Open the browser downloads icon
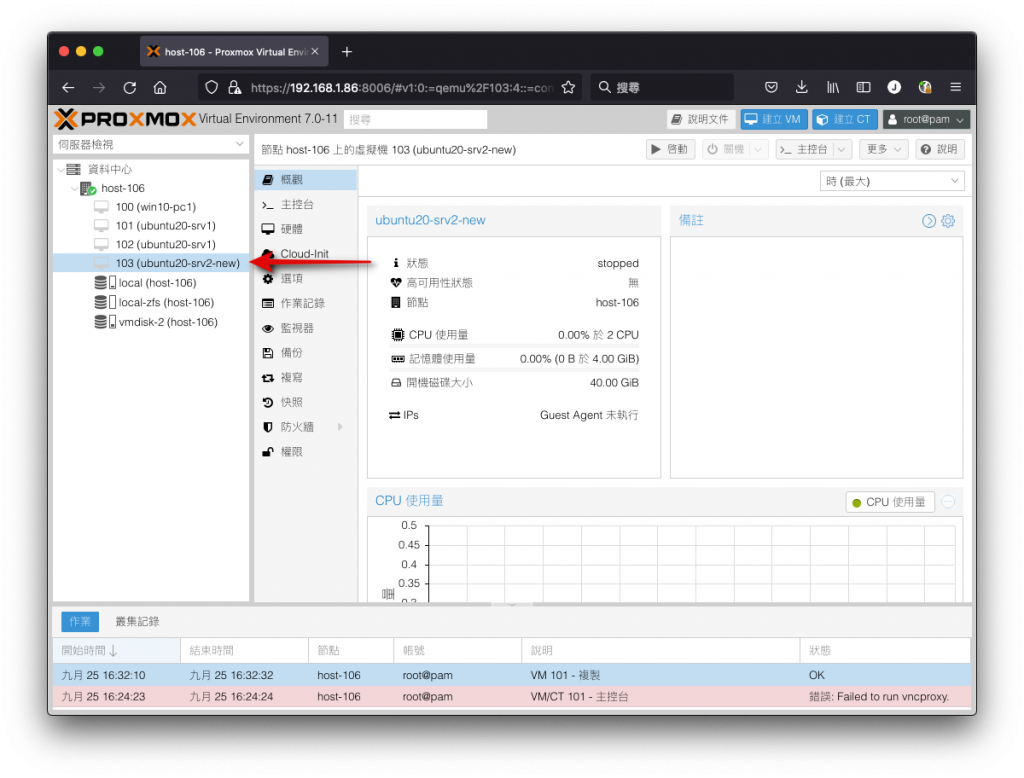Image resolution: width=1024 pixels, height=778 pixels. pyautogui.click(x=802, y=88)
